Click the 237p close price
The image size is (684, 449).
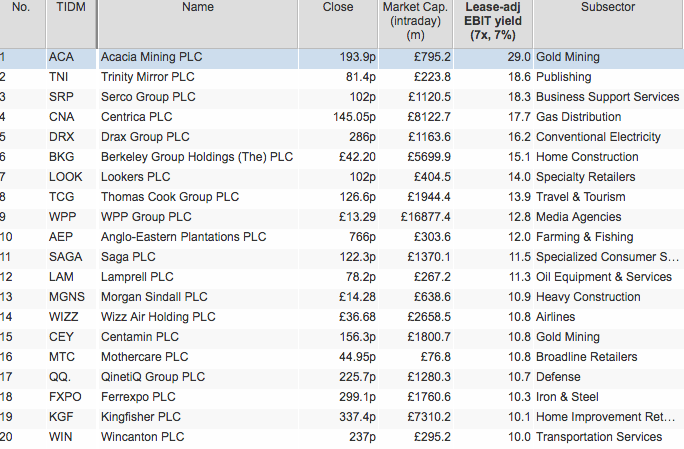tap(363, 438)
